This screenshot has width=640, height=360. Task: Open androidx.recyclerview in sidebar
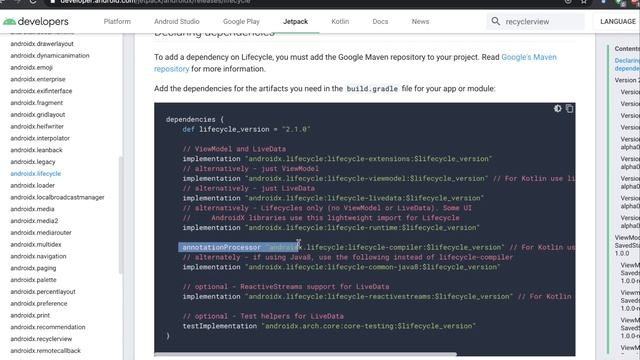41,340
